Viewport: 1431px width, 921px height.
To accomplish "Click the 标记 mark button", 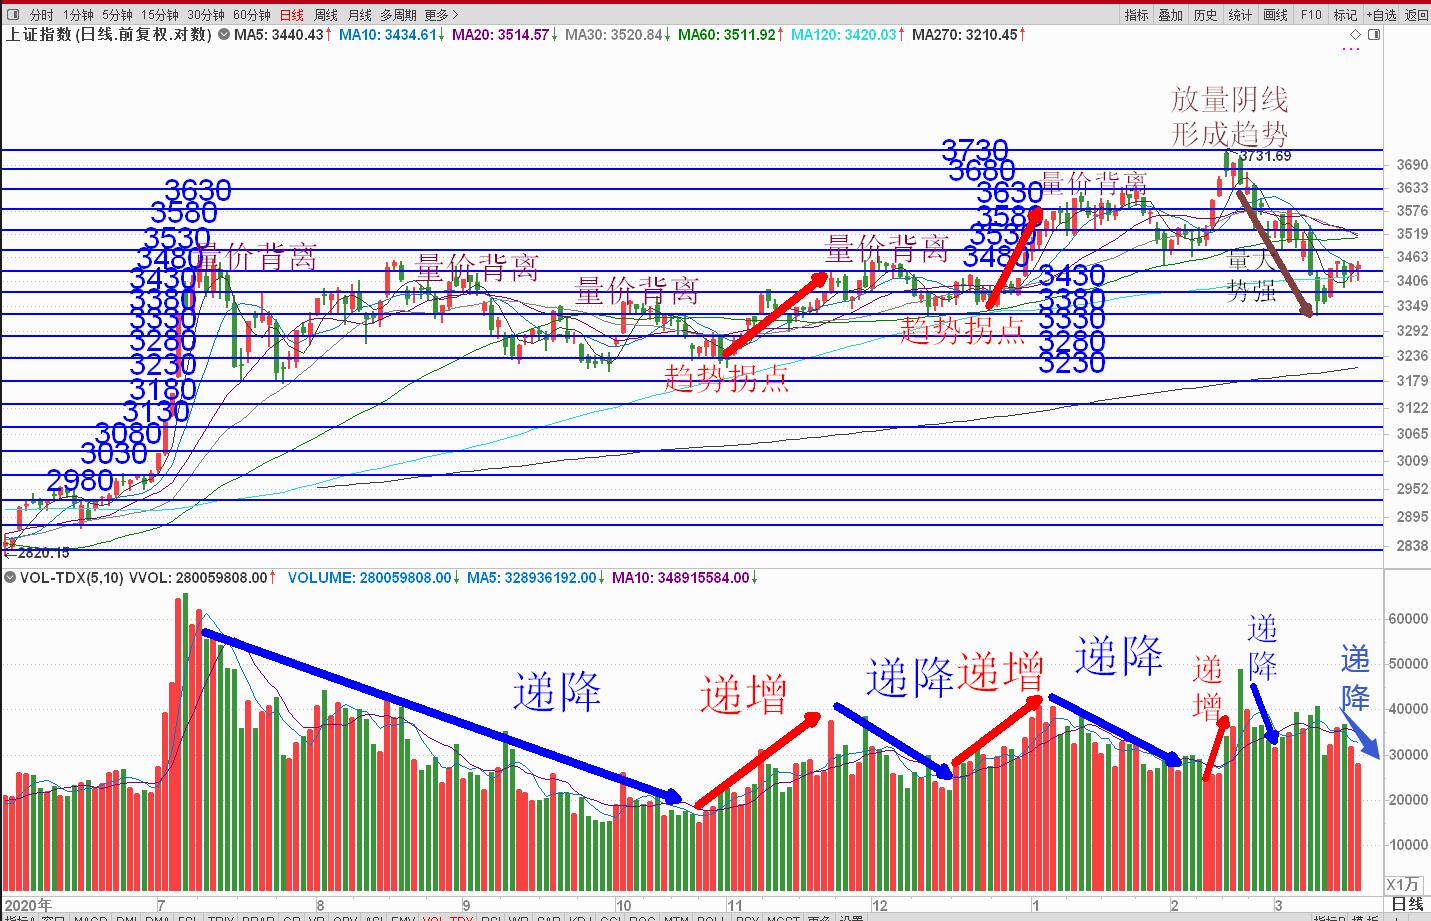I will [x=1346, y=15].
